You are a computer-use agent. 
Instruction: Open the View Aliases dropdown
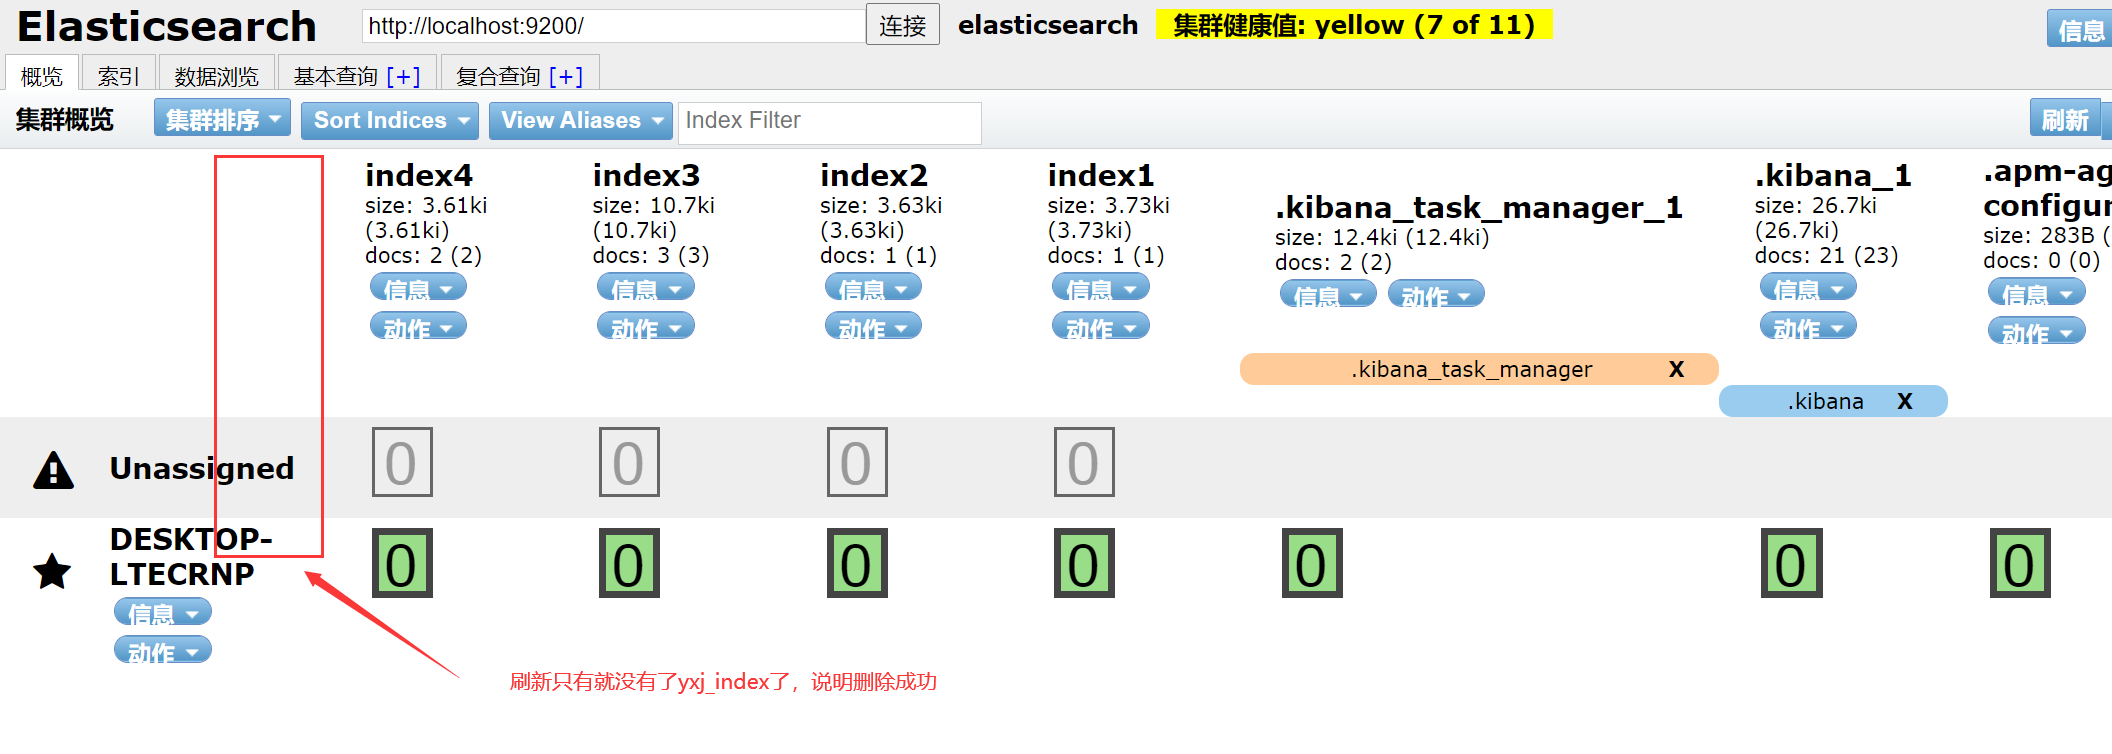click(x=581, y=120)
